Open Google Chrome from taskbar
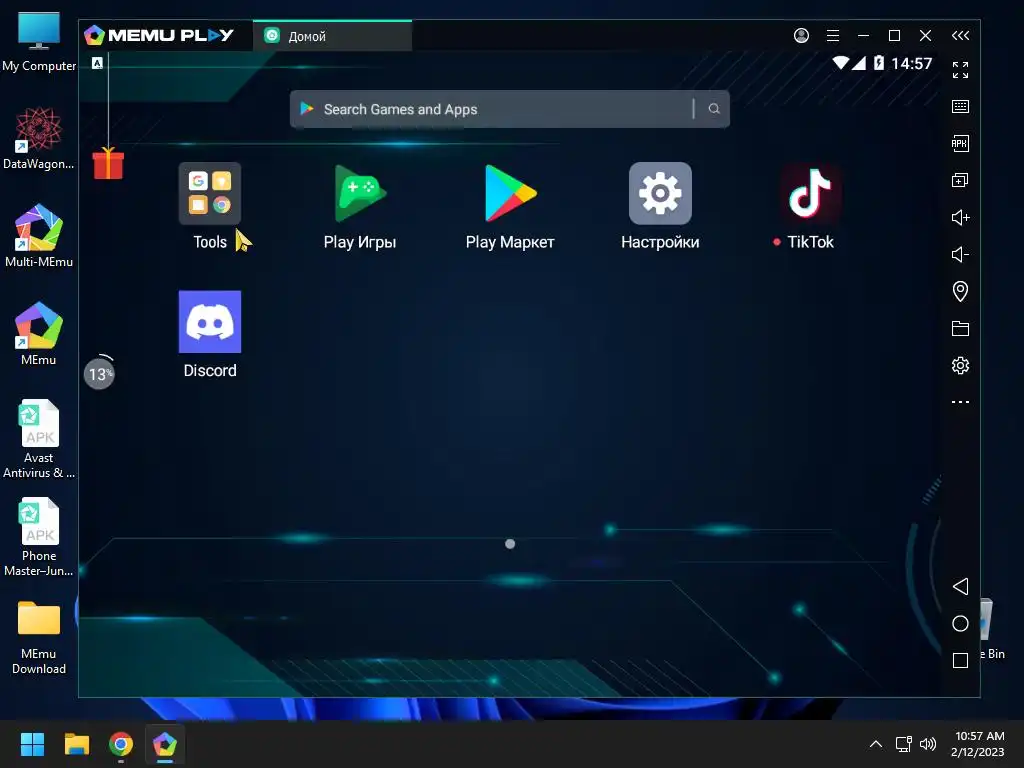This screenshot has width=1024, height=768. (121, 744)
